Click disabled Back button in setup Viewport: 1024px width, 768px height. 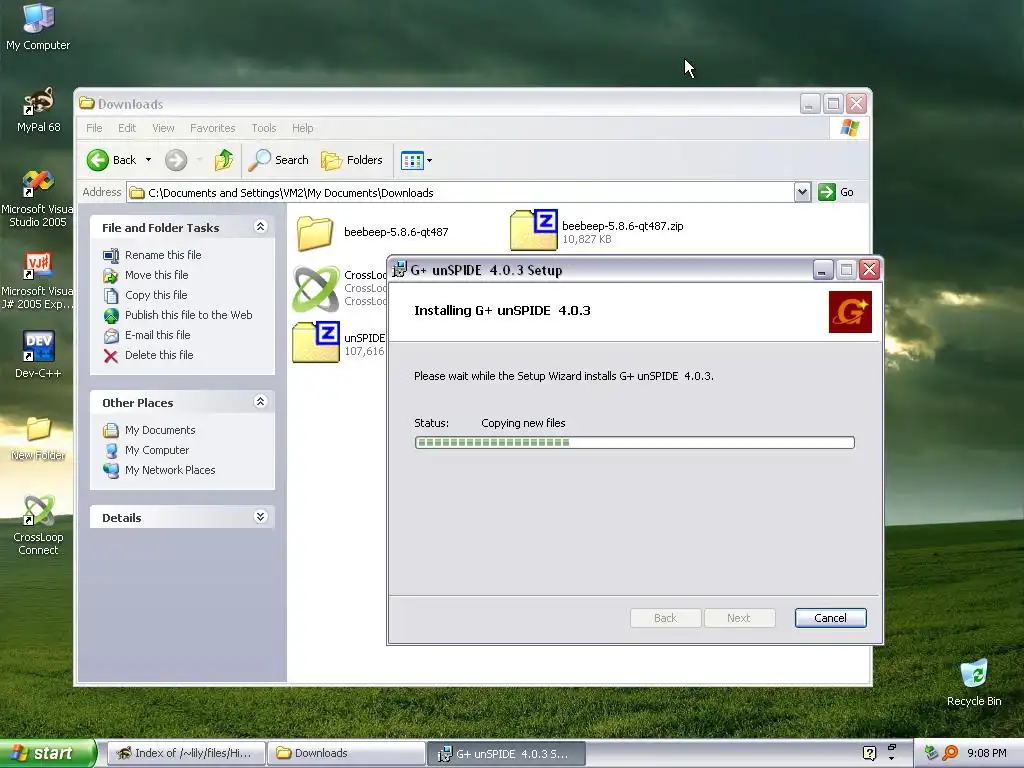(x=665, y=618)
